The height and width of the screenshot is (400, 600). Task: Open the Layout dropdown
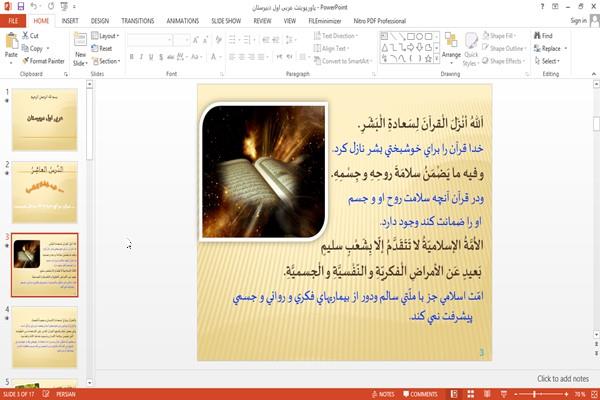tap(105, 36)
